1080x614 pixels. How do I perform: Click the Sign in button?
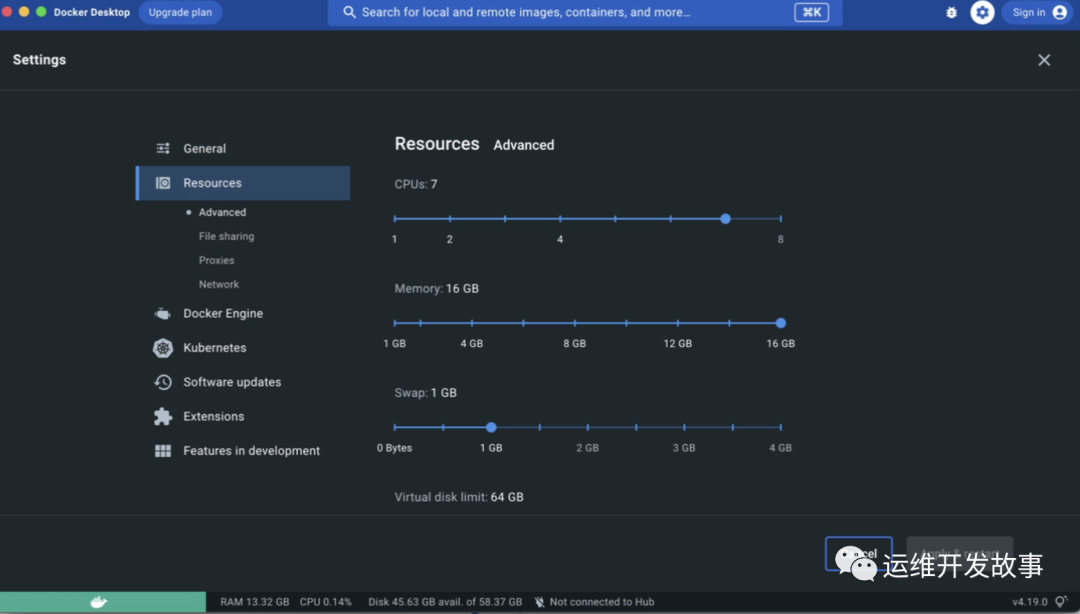tap(1039, 12)
